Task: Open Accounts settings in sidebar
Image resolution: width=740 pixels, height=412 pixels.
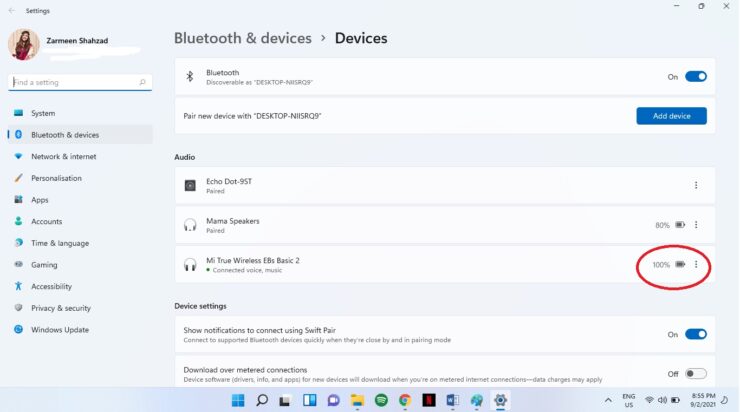Action: coord(80,221)
